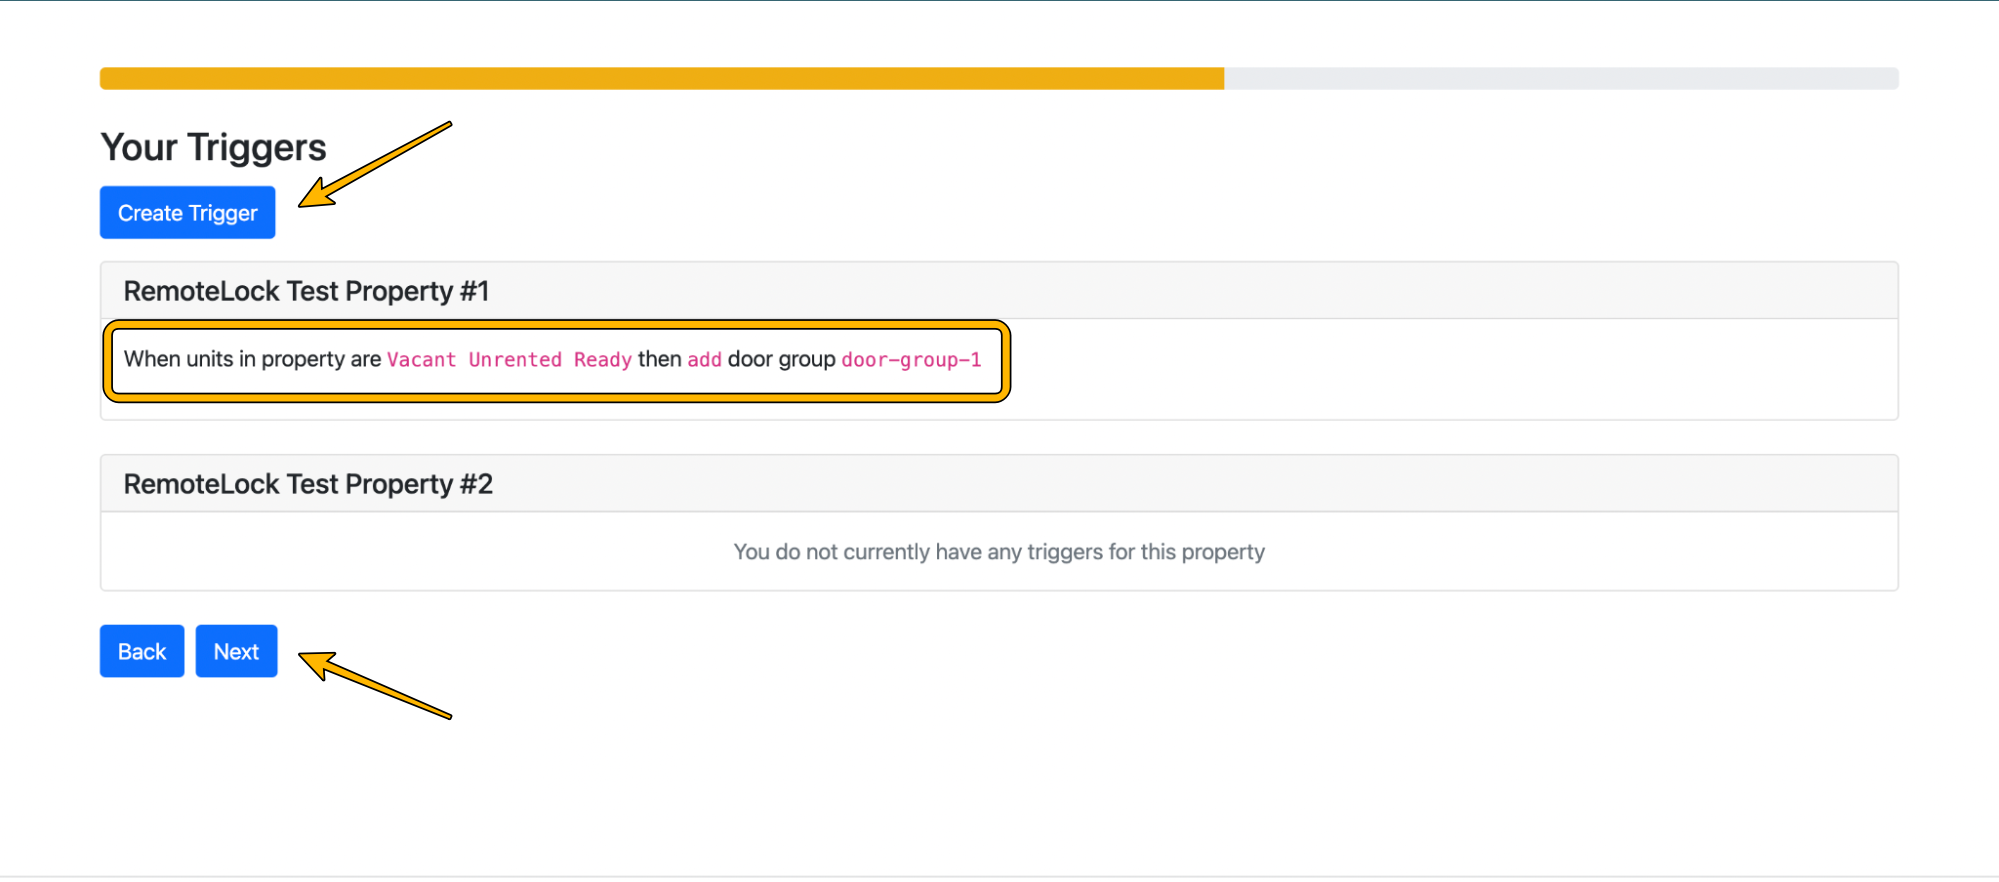Click the Your Triggers page heading
The width and height of the screenshot is (1999, 882).
point(212,147)
